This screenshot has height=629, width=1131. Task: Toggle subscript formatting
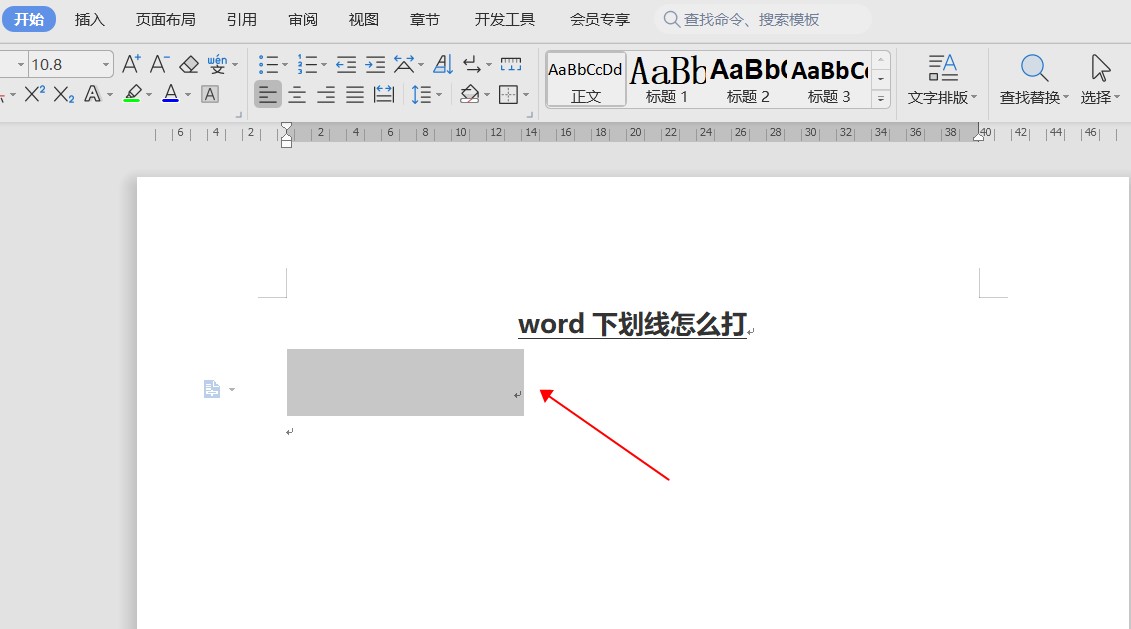point(64,94)
